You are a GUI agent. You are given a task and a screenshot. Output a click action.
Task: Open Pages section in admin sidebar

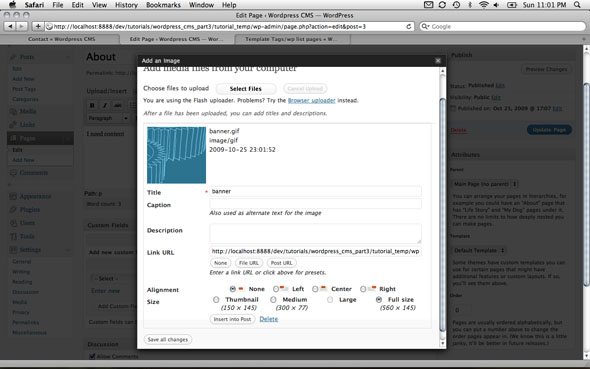(x=27, y=138)
